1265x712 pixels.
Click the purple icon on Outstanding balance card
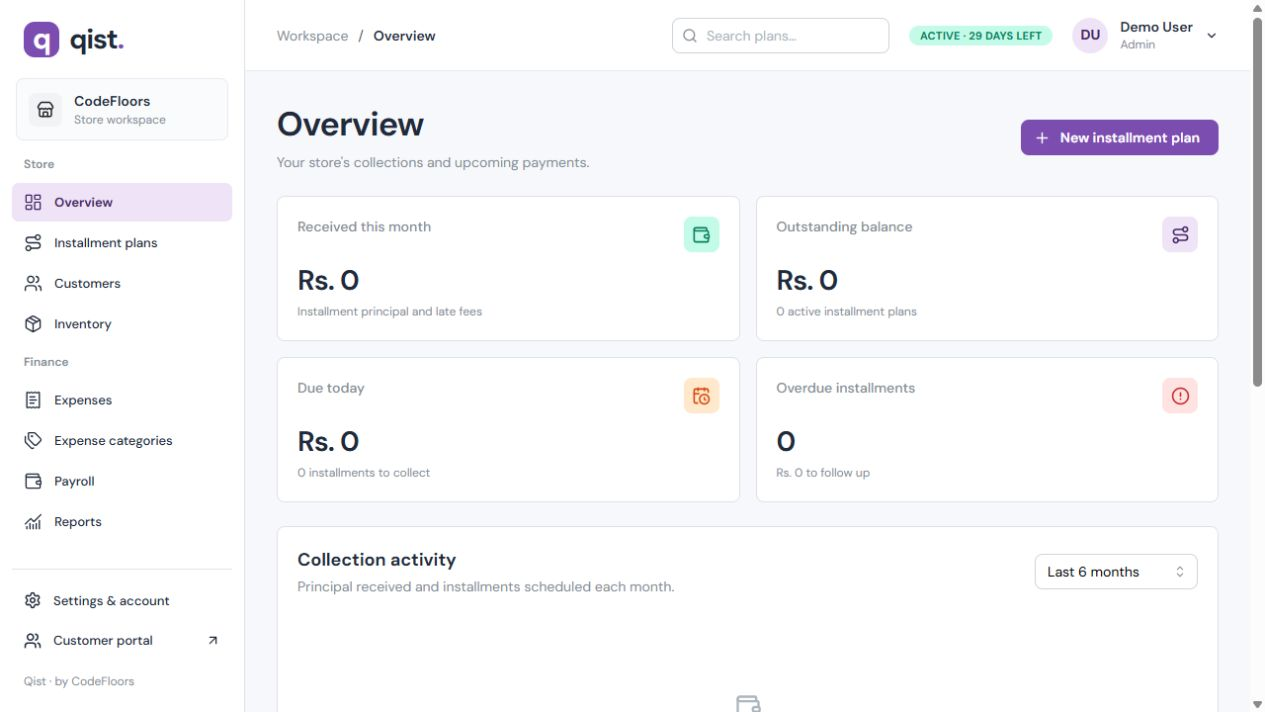1180,235
